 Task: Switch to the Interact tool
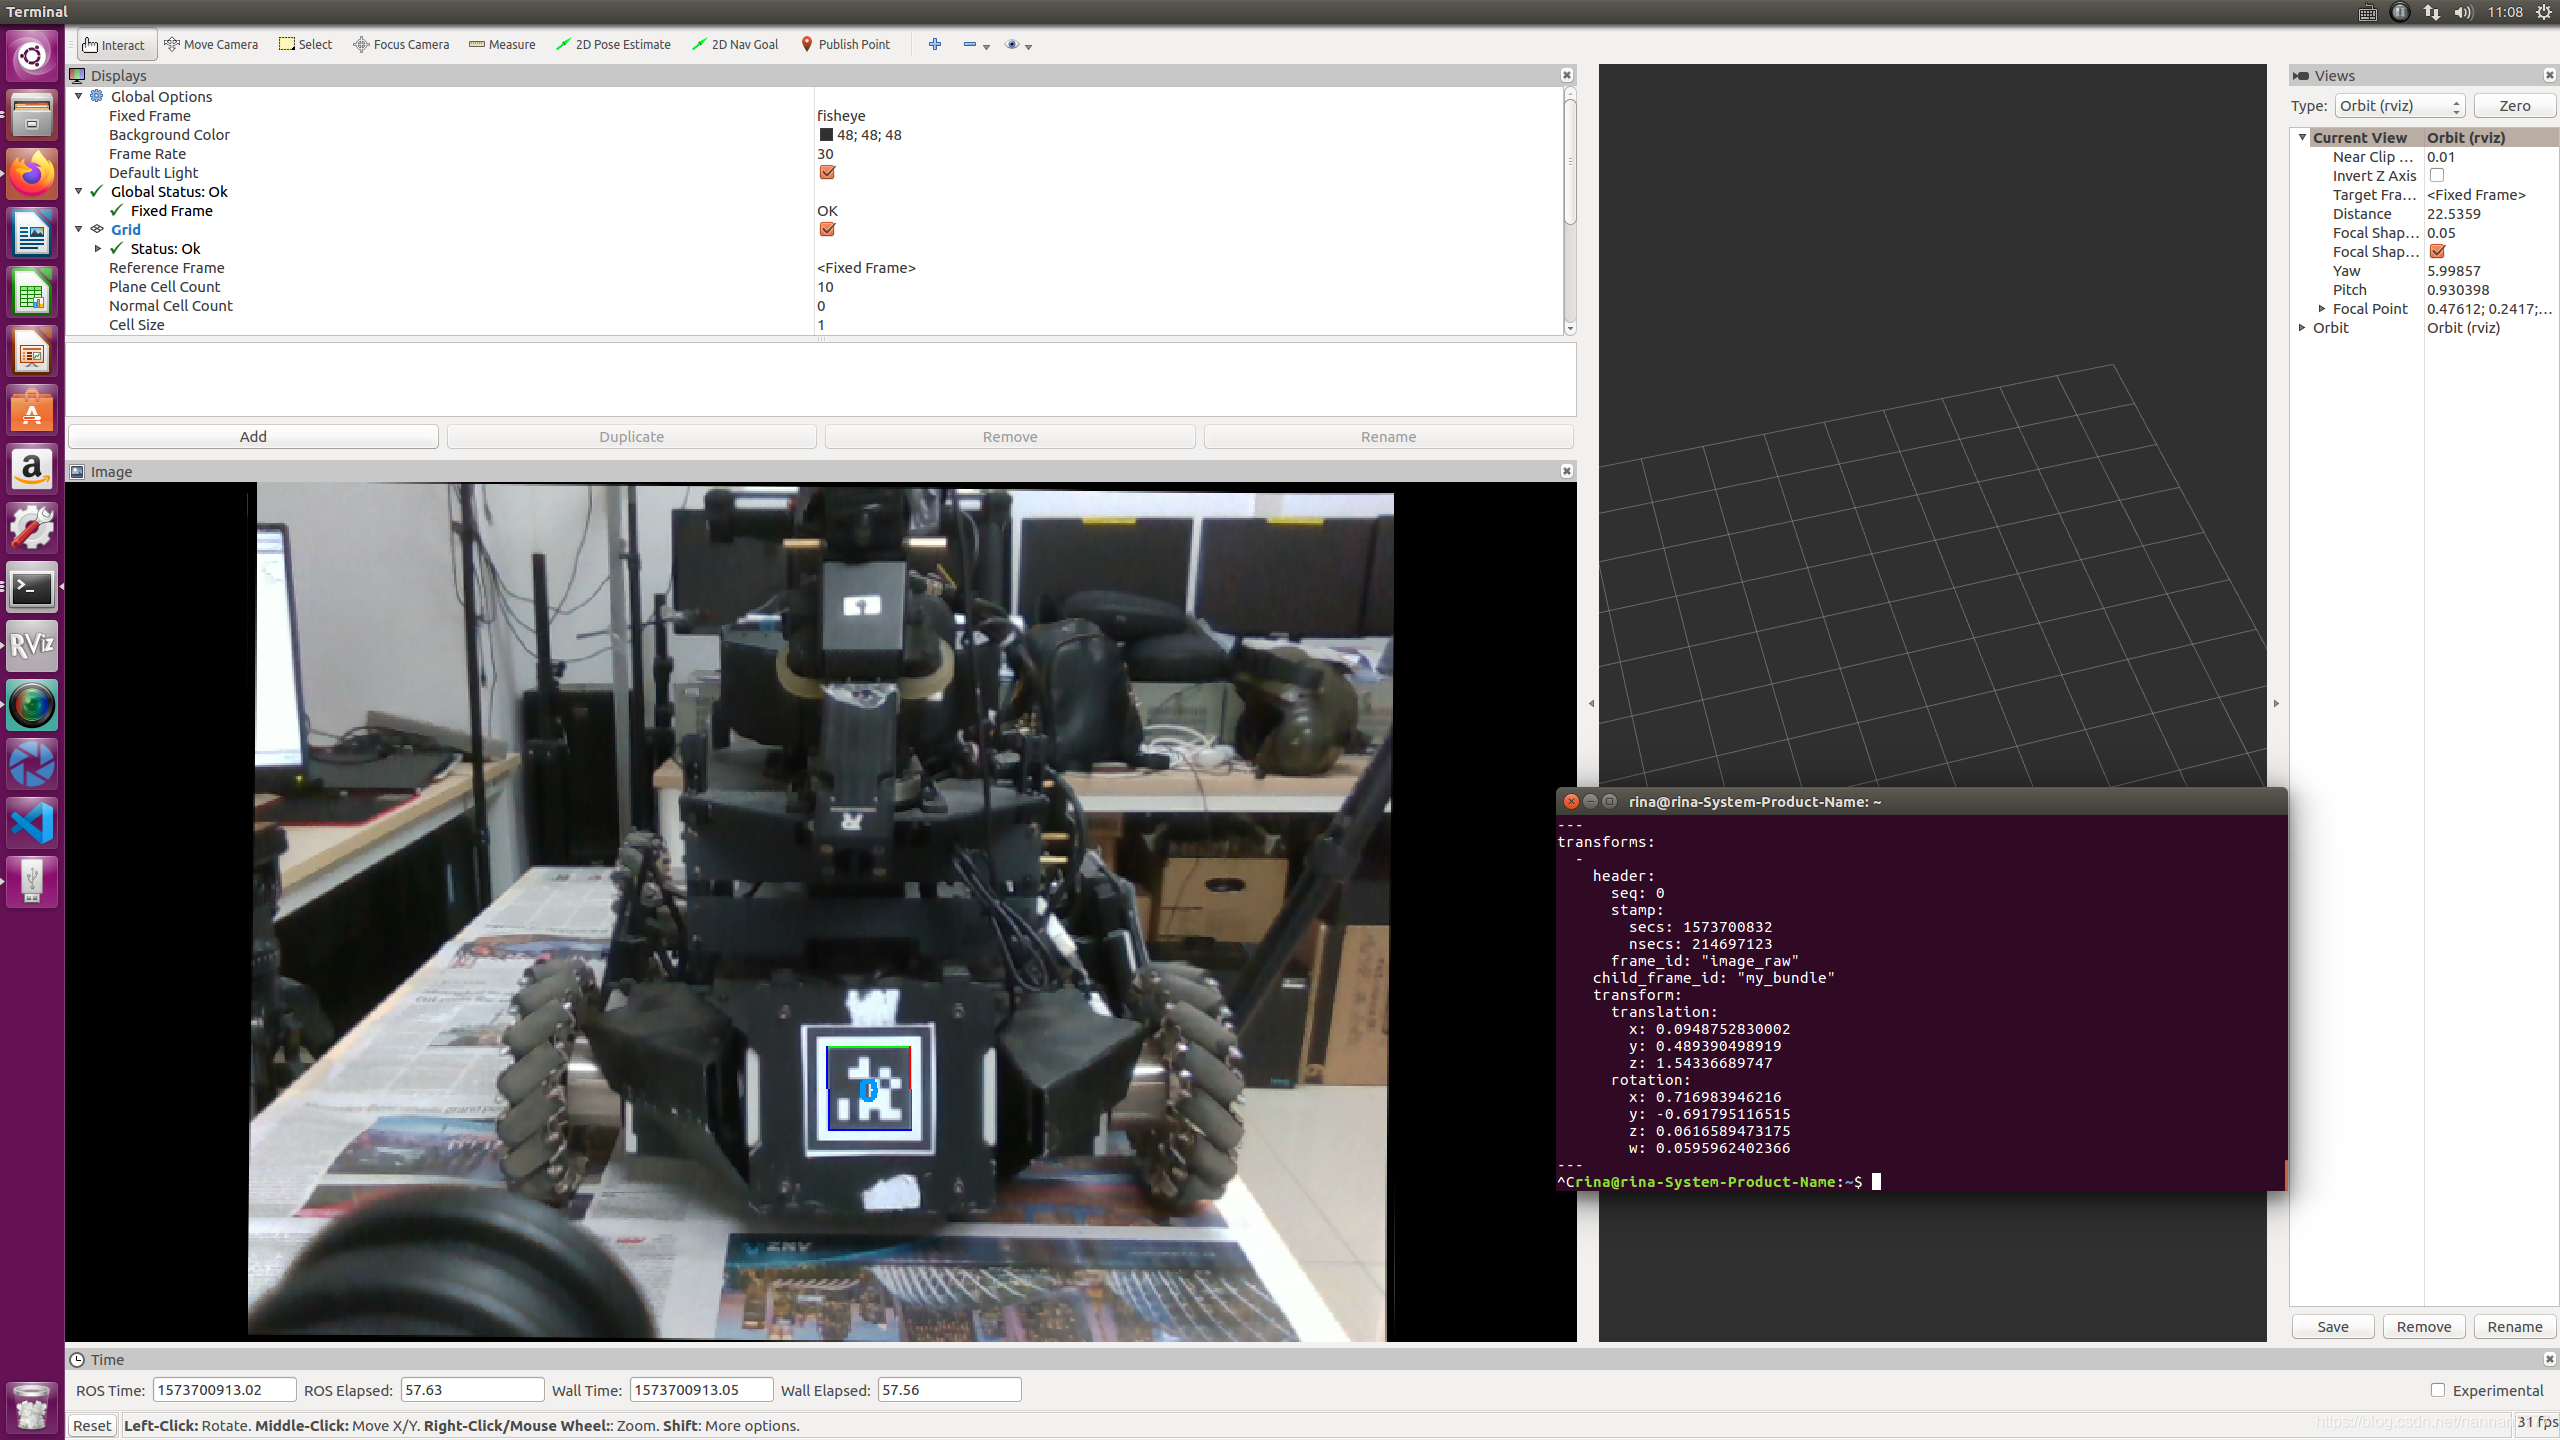click(x=114, y=45)
